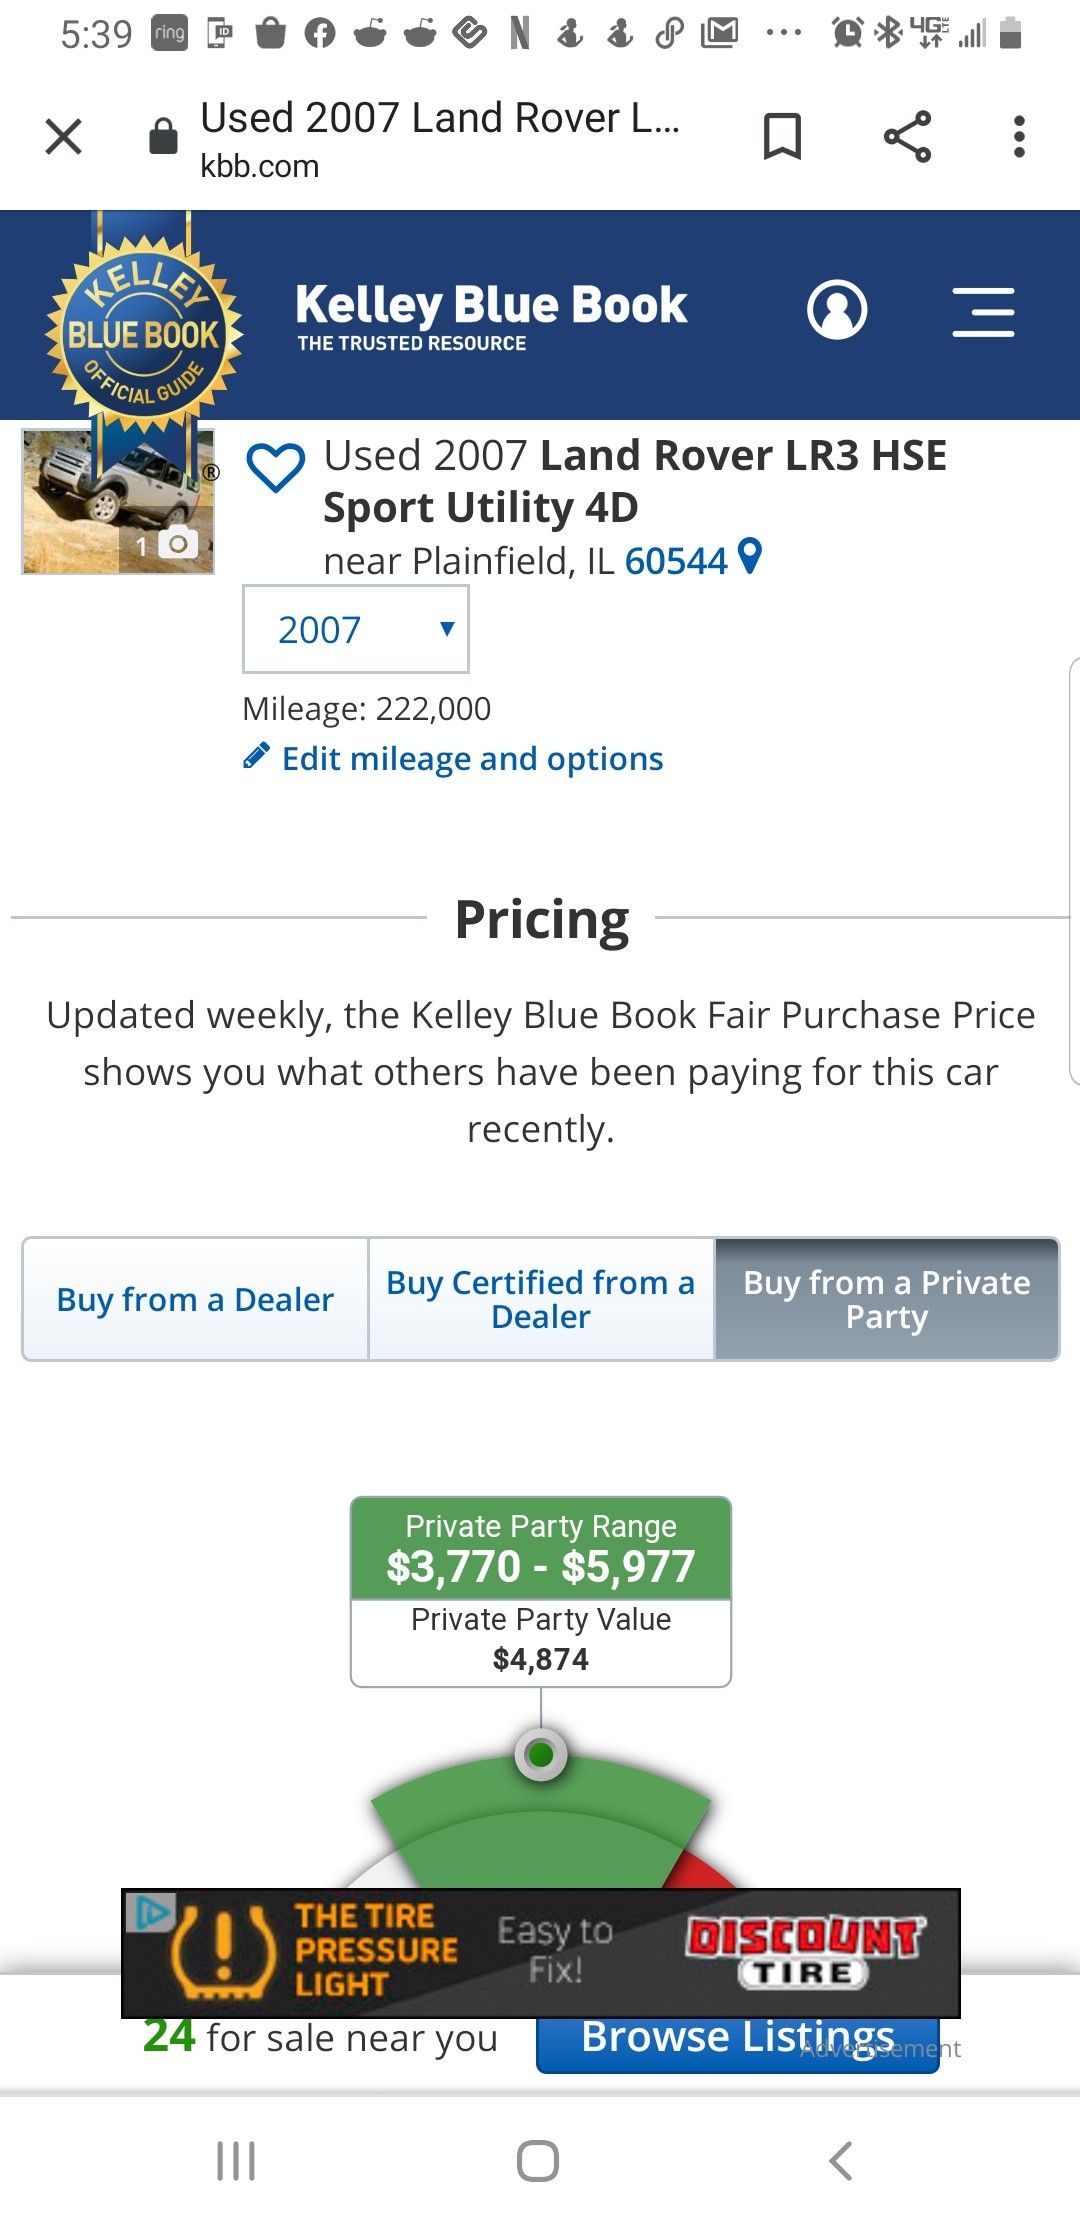Viewport: 1080px width, 2220px height.
Task: Open the Discount Tire advertisement banner
Action: (x=540, y=1952)
